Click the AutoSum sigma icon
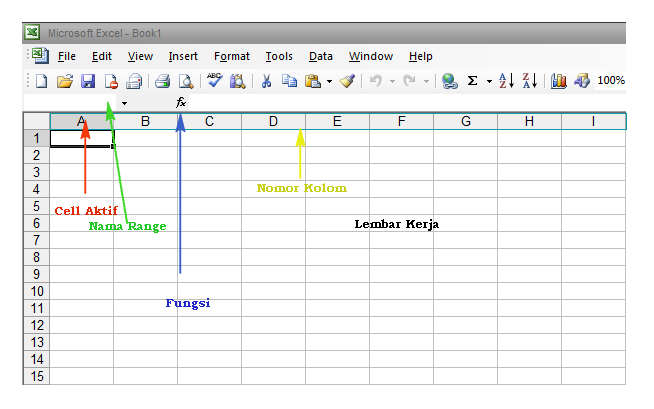This screenshot has width=654, height=409. (x=472, y=80)
